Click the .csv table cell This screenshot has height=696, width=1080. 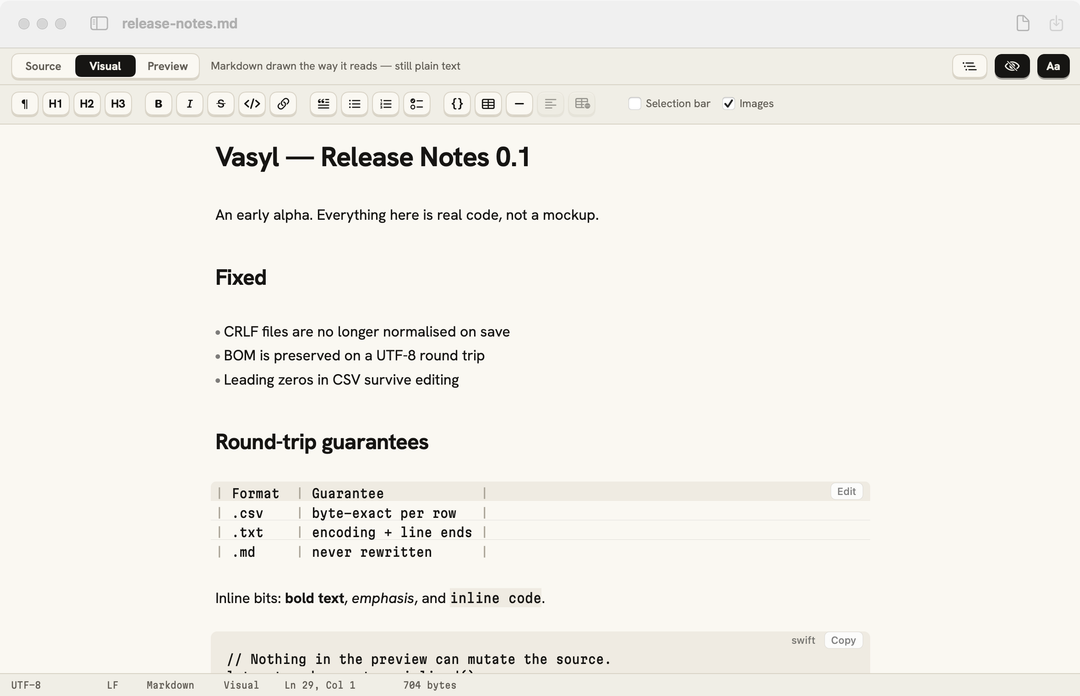247,513
